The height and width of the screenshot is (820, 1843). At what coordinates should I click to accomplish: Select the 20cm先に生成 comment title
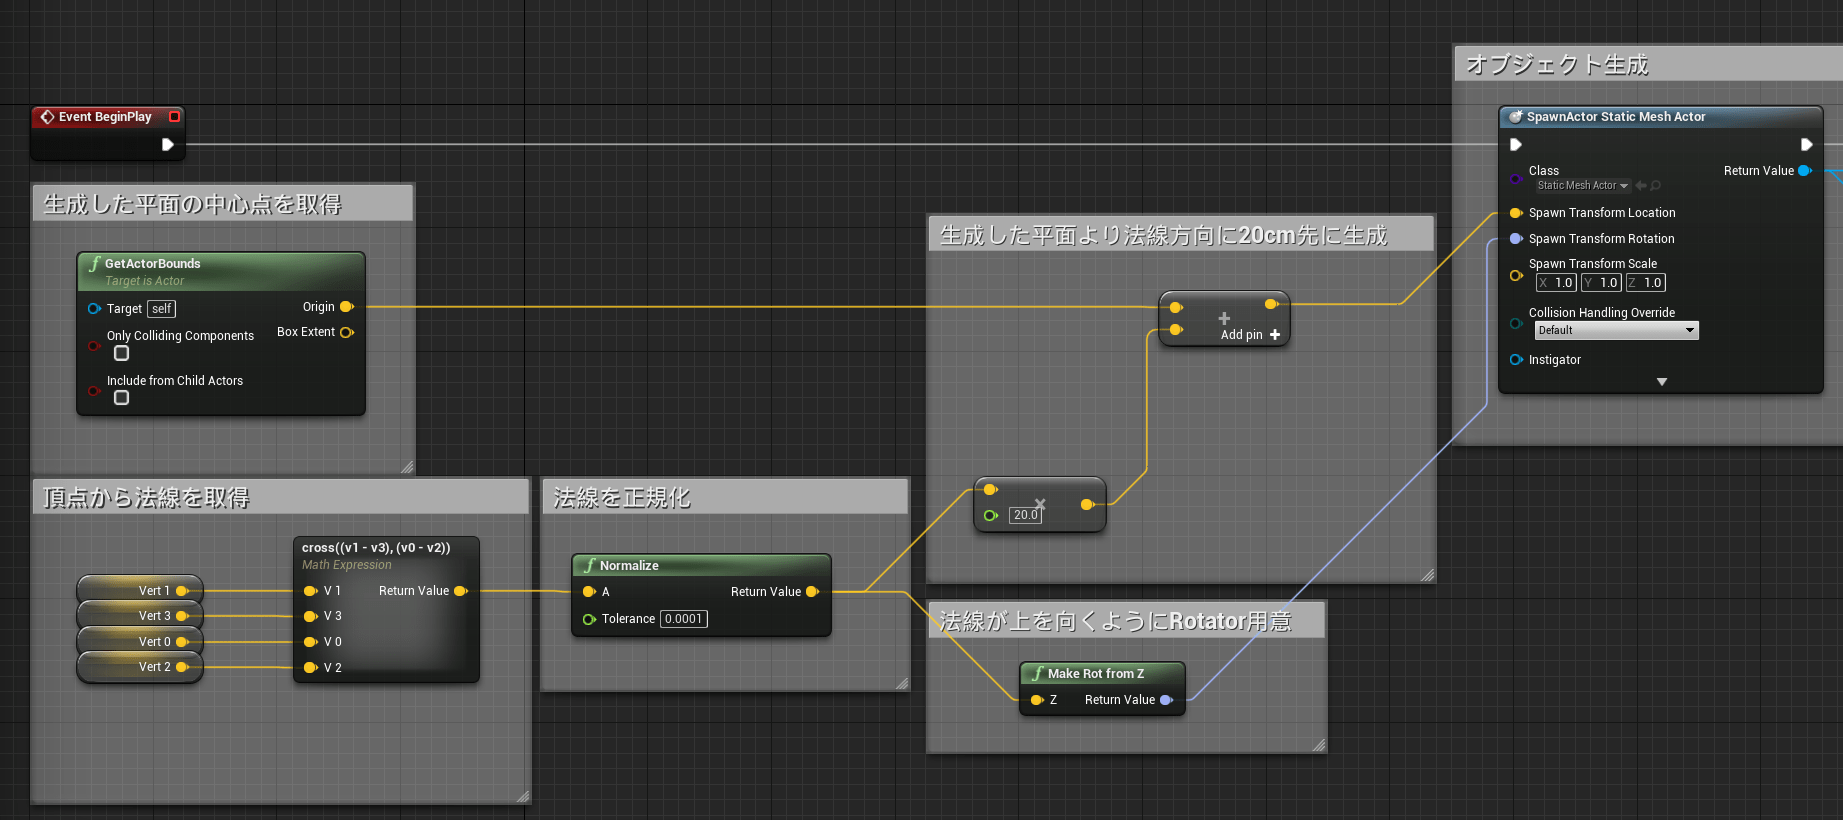[x=1163, y=235]
